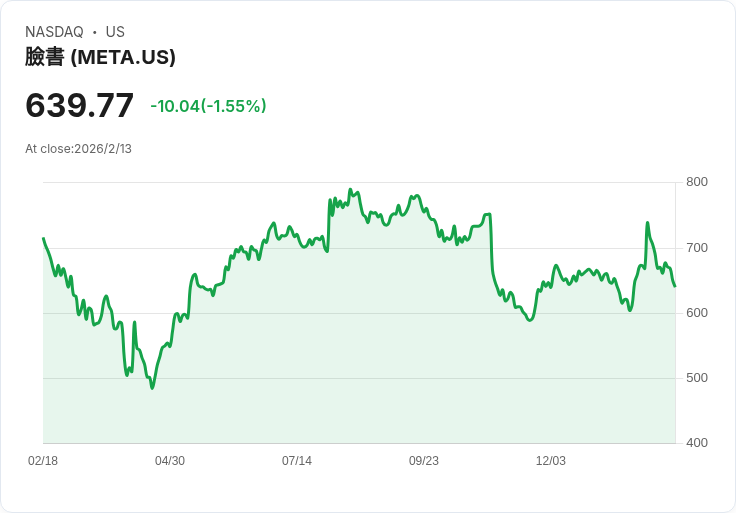Click the 400 y-axis price label
Viewport: 736px width, 513px height.
pyautogui.click(x=697, y=443)
